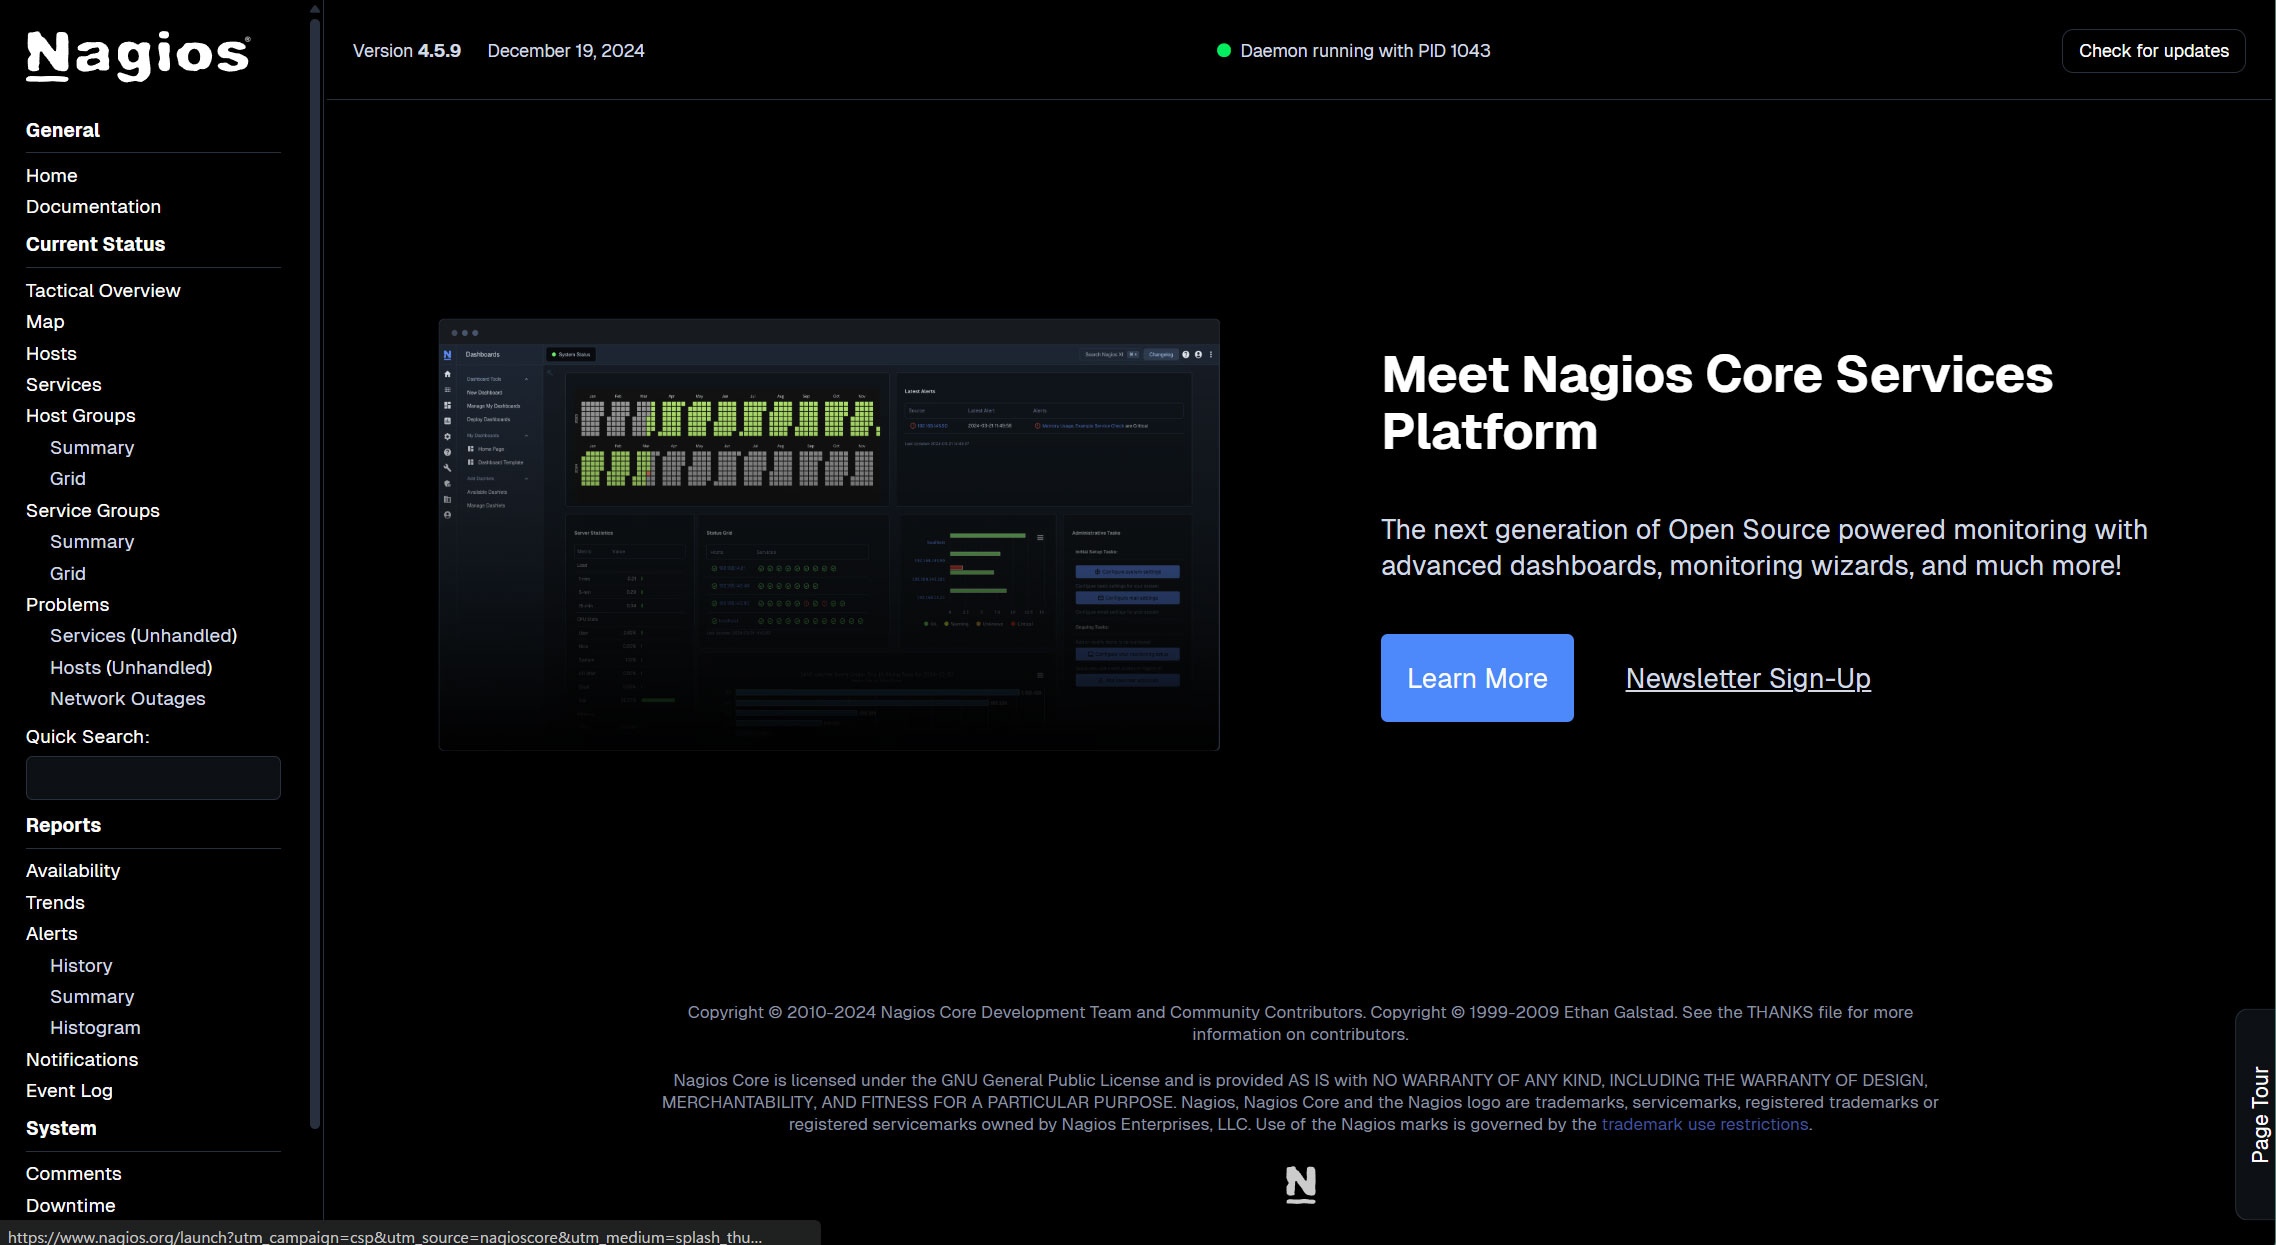The image size is (2276, 1245).
Task: Click the Version 4.5.9 text
Action: point(407,51)
